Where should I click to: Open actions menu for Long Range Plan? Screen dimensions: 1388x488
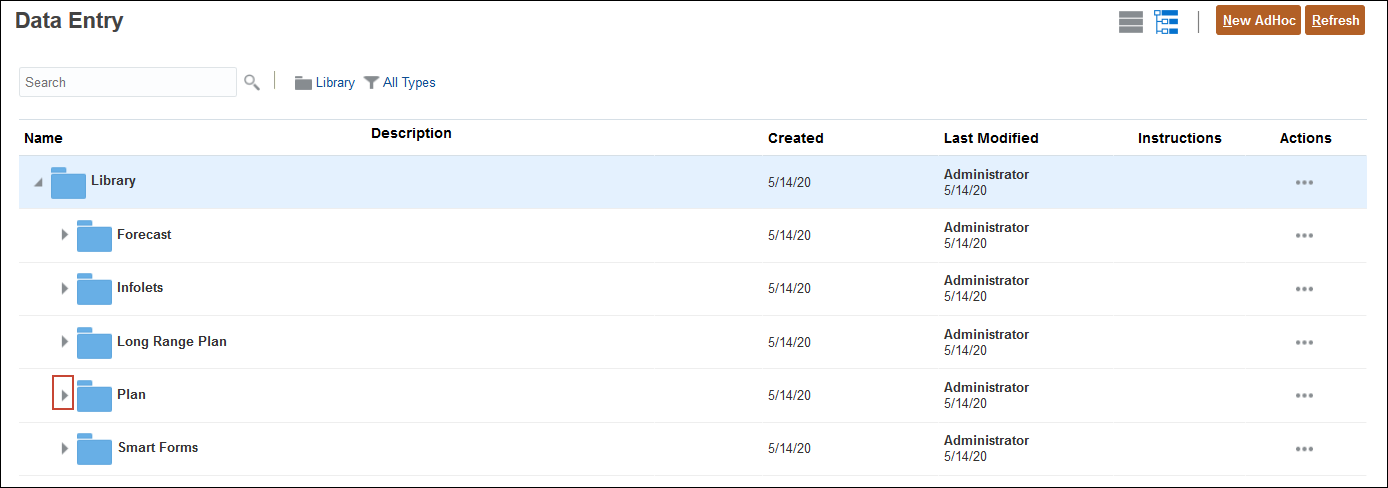(x=1303, y=342)
